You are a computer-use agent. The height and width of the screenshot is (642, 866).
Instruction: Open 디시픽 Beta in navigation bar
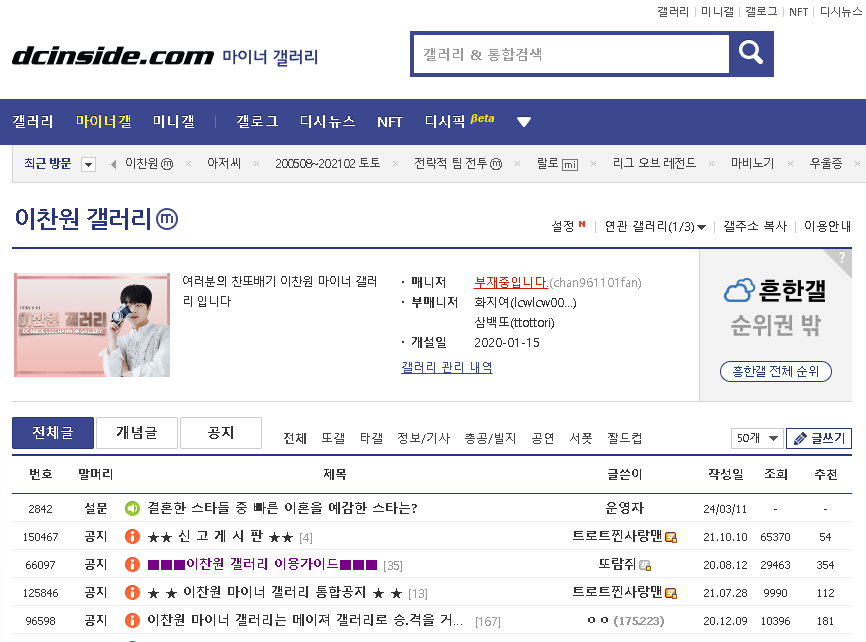(460, 120)
